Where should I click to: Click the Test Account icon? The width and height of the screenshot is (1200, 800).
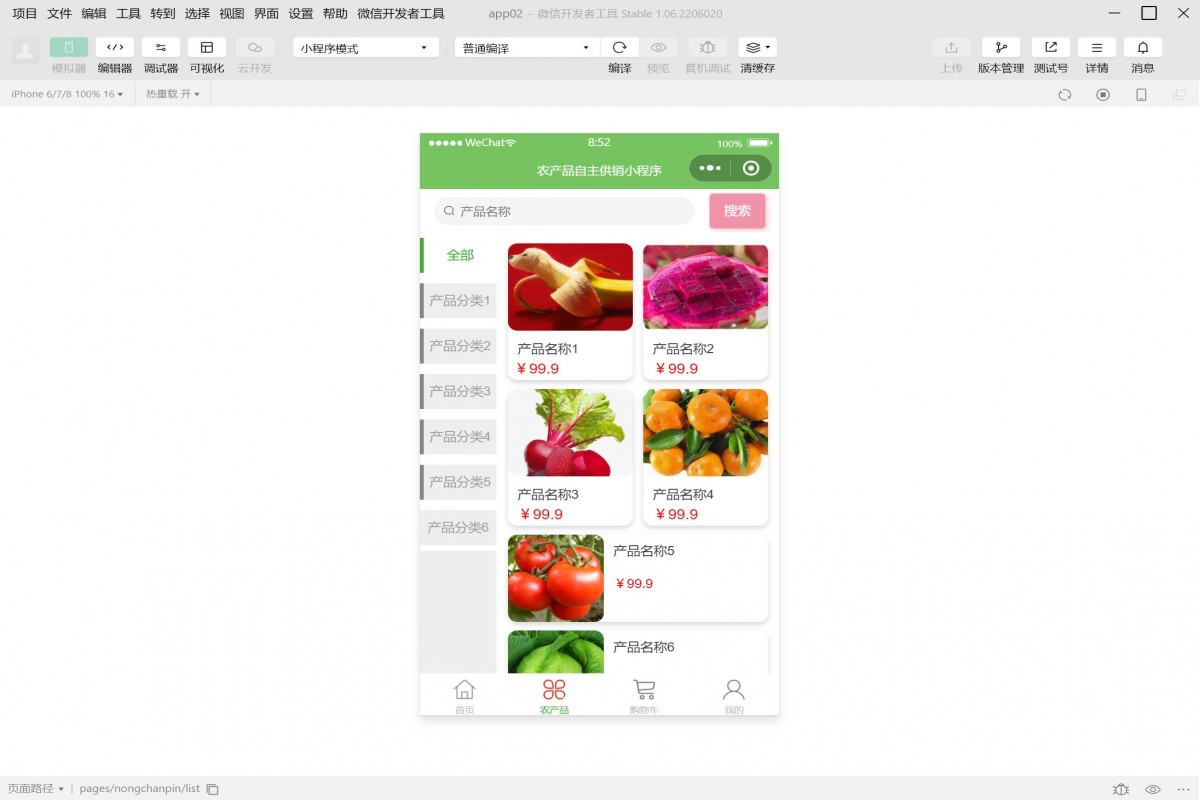coord(1050,48)
